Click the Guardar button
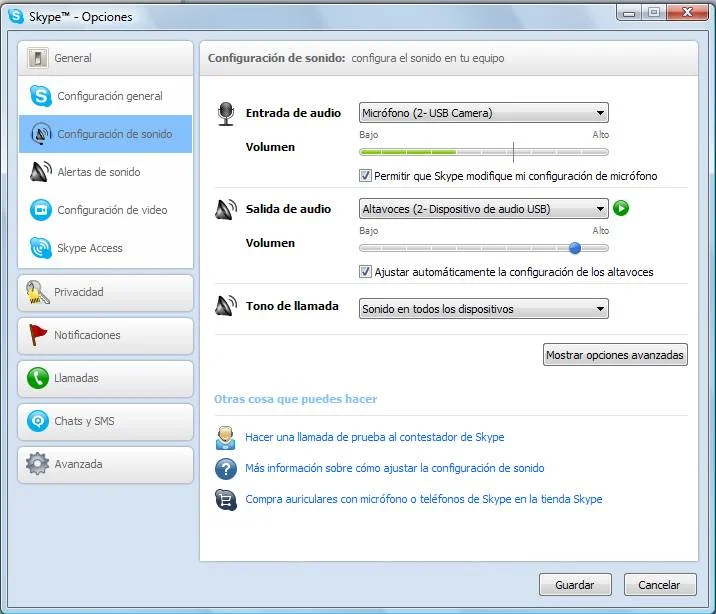 tap(575, 585)
